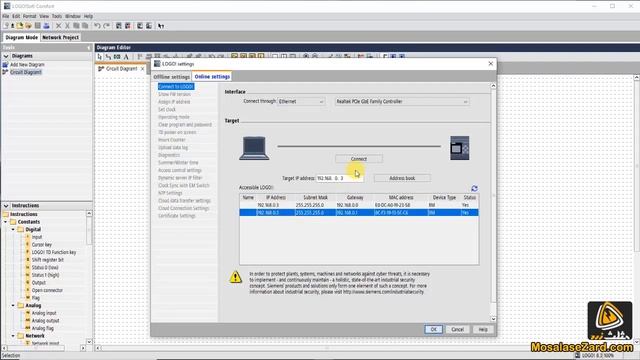Select 'Operating mode' in settings list

coord(173,117)
